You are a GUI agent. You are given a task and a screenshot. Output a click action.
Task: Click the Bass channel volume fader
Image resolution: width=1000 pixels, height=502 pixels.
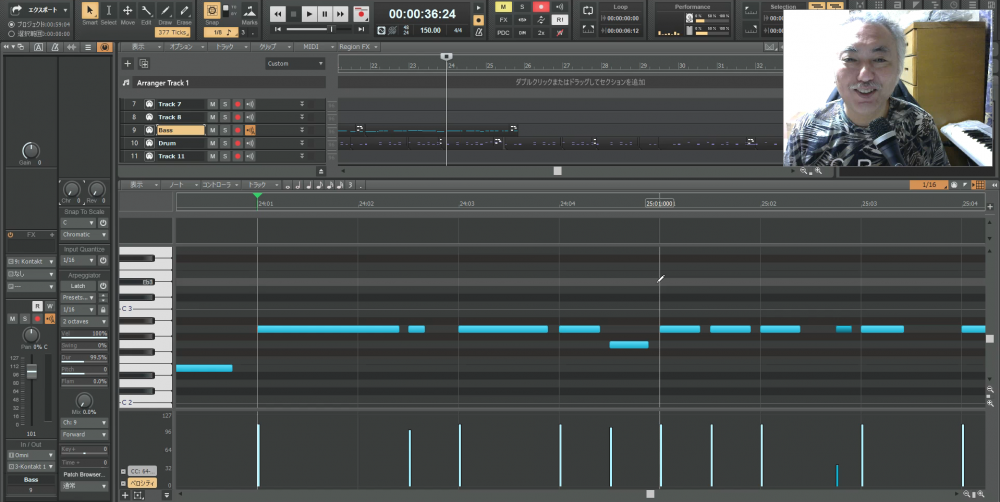point(31,372)
